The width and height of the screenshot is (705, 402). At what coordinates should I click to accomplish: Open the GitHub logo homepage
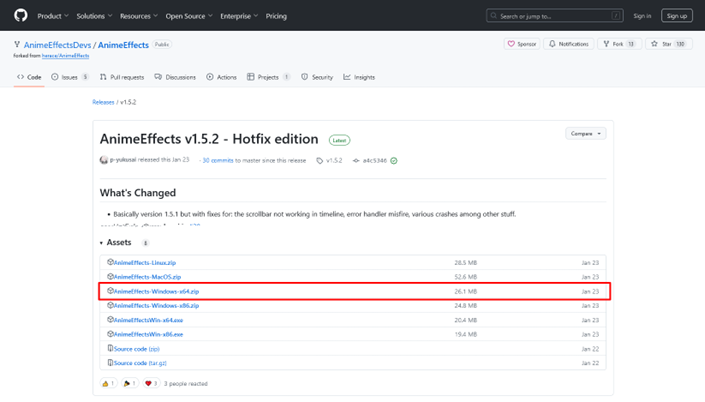pos(21,16)
